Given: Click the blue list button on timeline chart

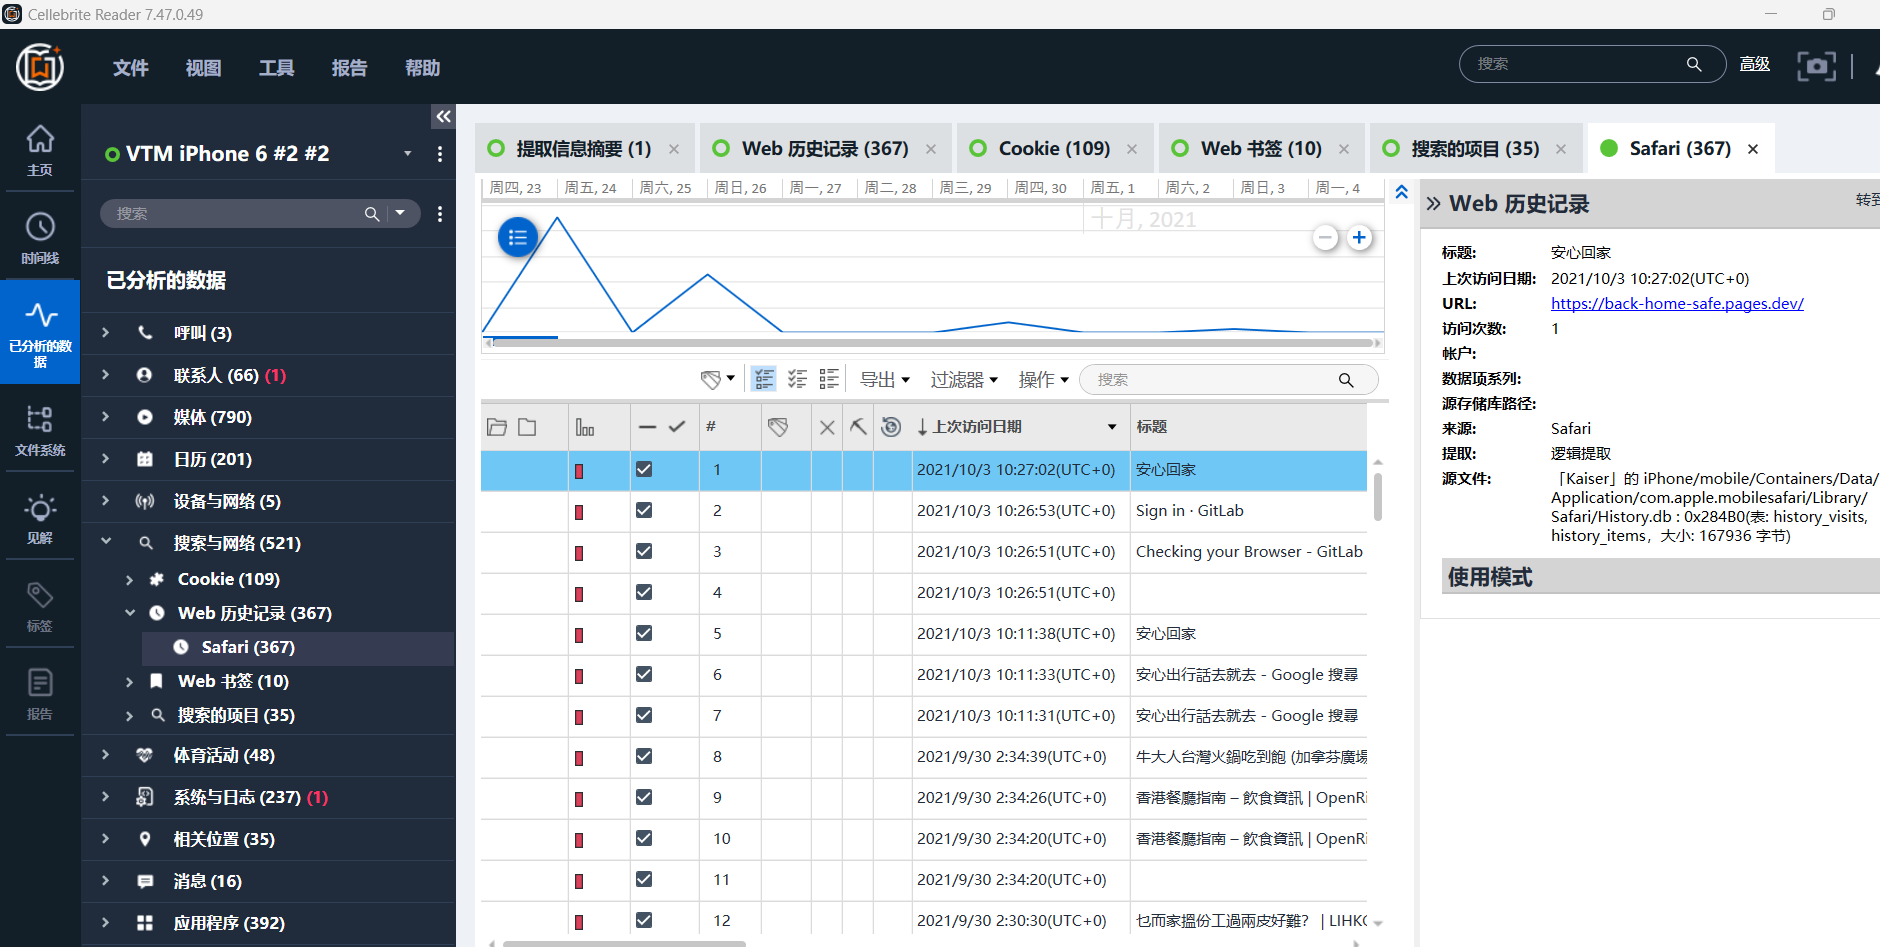Looking at the screenshot, I should tap(518, 237).
